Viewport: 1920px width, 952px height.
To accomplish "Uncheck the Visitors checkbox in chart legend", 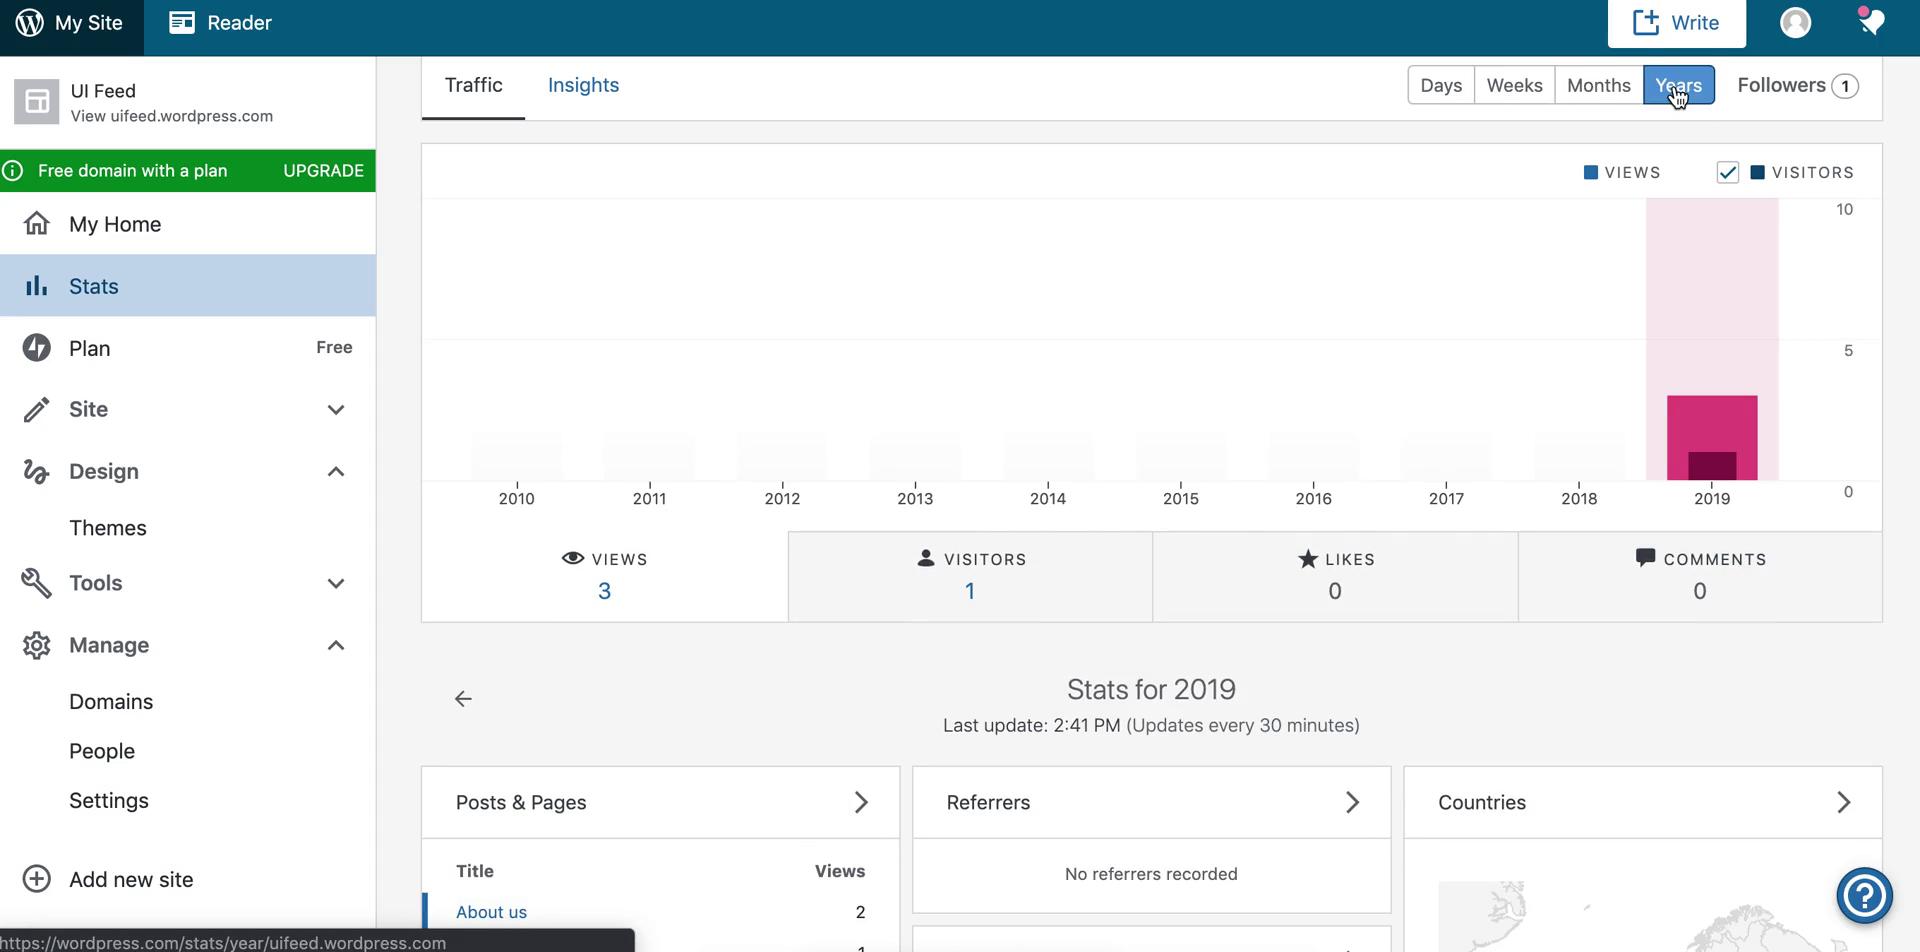I will click(1729, 172).
